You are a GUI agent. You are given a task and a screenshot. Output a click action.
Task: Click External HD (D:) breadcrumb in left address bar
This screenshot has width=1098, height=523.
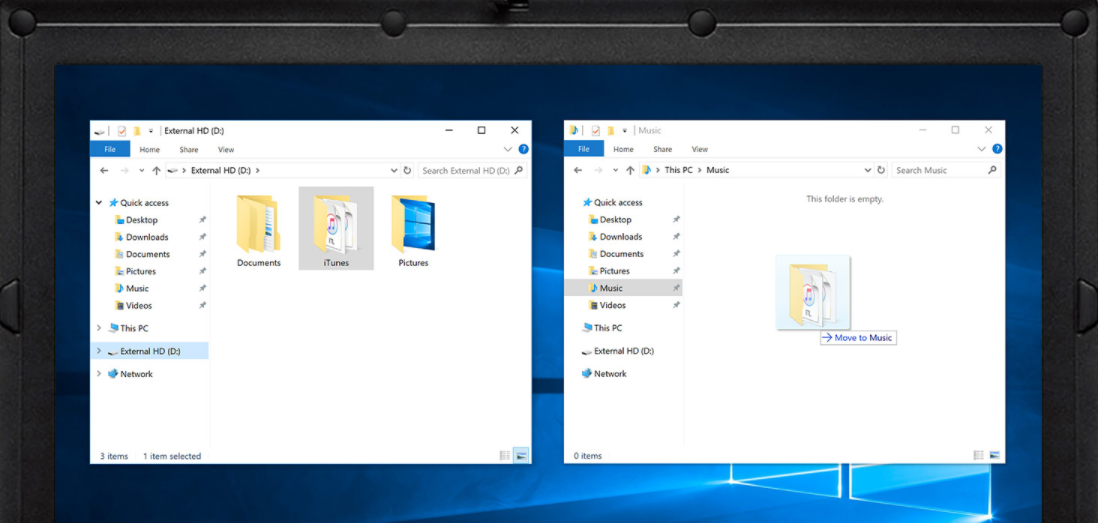pos(221,170)
